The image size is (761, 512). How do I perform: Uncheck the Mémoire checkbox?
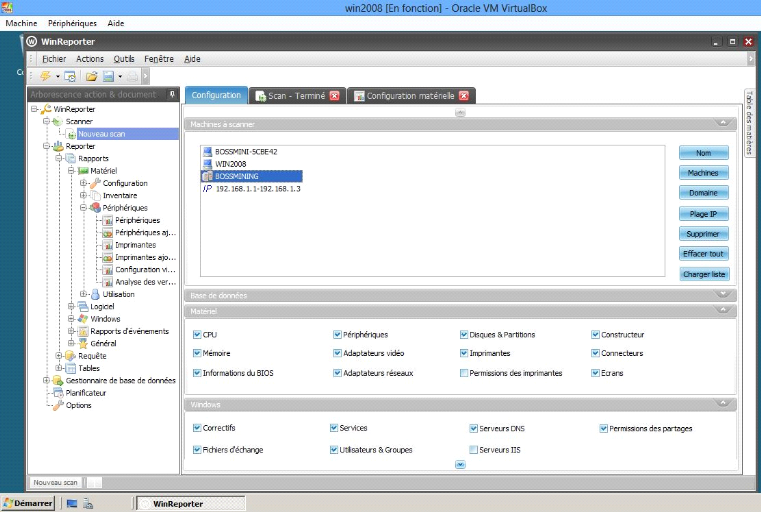[x=197, y=353]
